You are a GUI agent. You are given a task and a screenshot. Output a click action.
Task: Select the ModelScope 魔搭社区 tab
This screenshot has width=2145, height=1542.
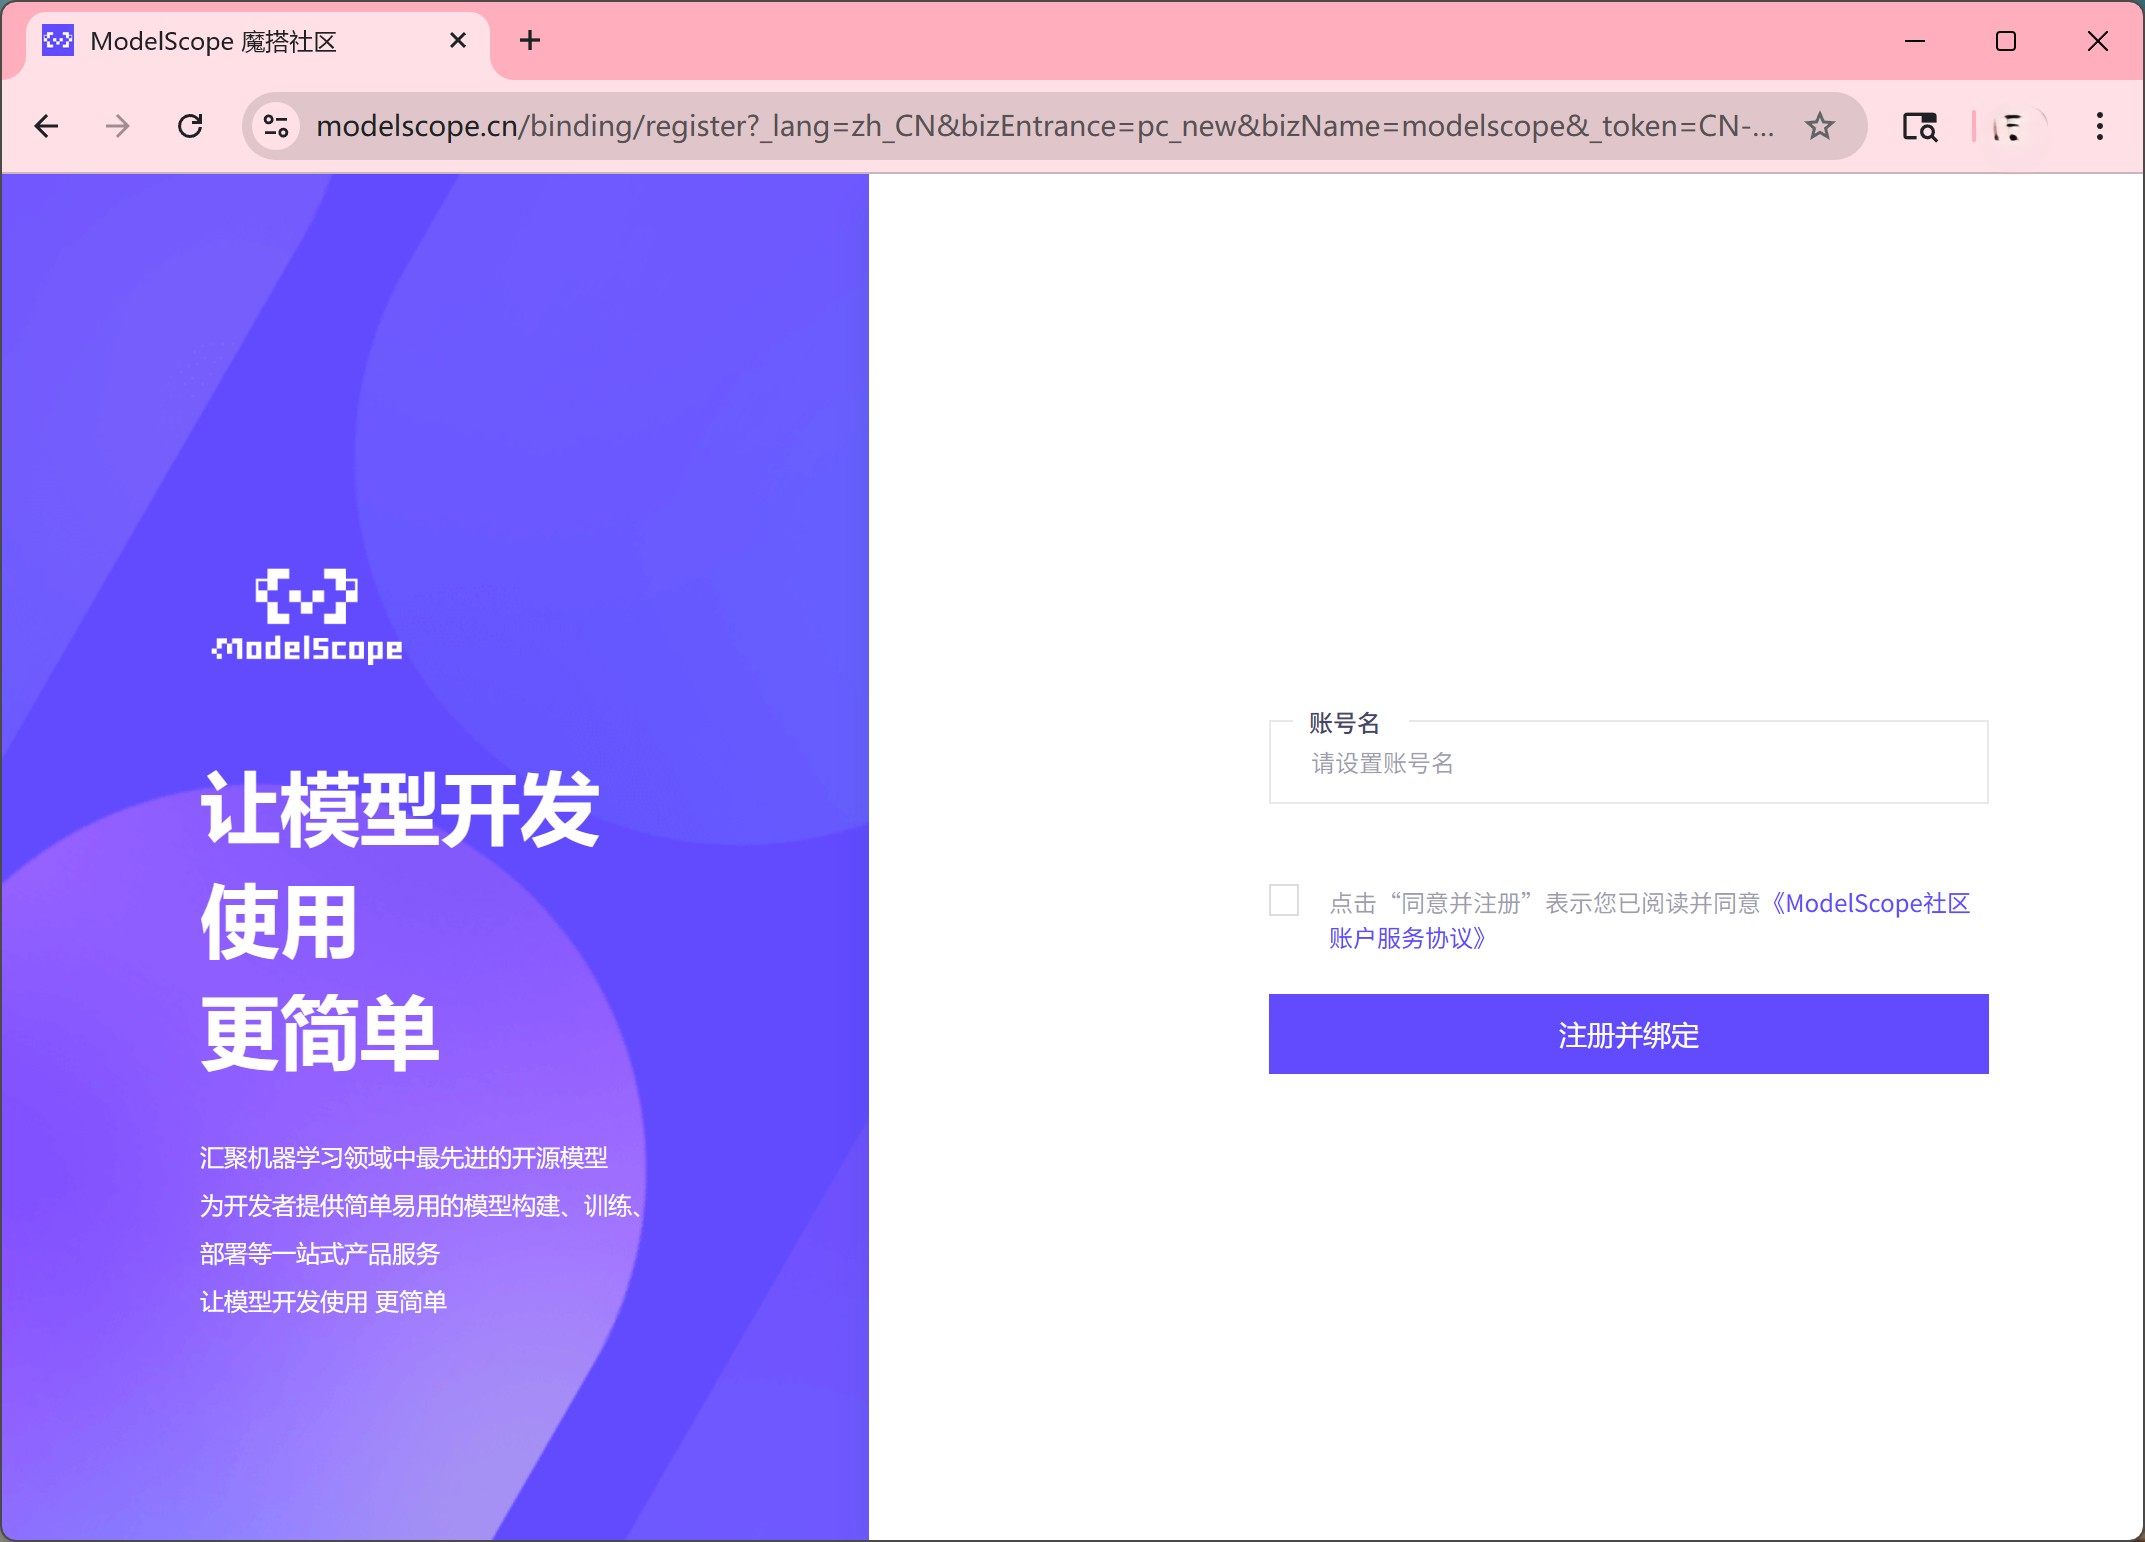pyautogui.click(x=230, y=41)
